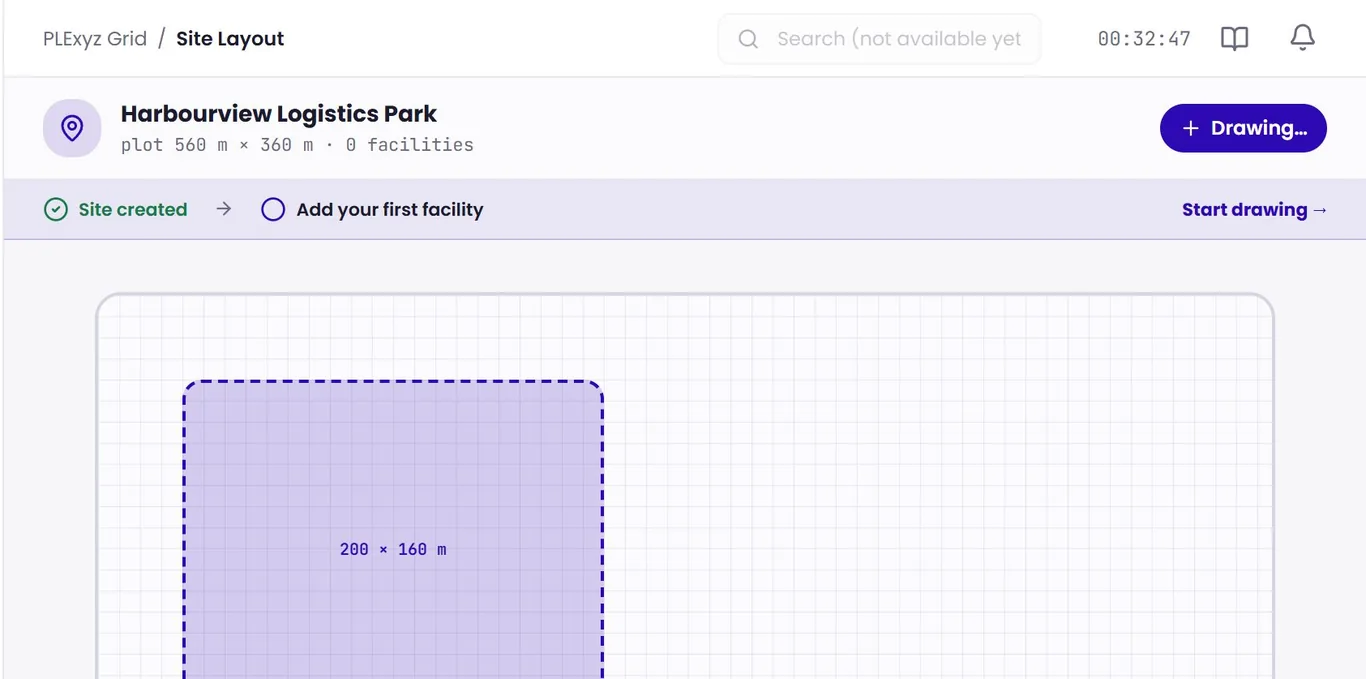
Task: Follow the Start drawing link
Action: pos(1255,209)
